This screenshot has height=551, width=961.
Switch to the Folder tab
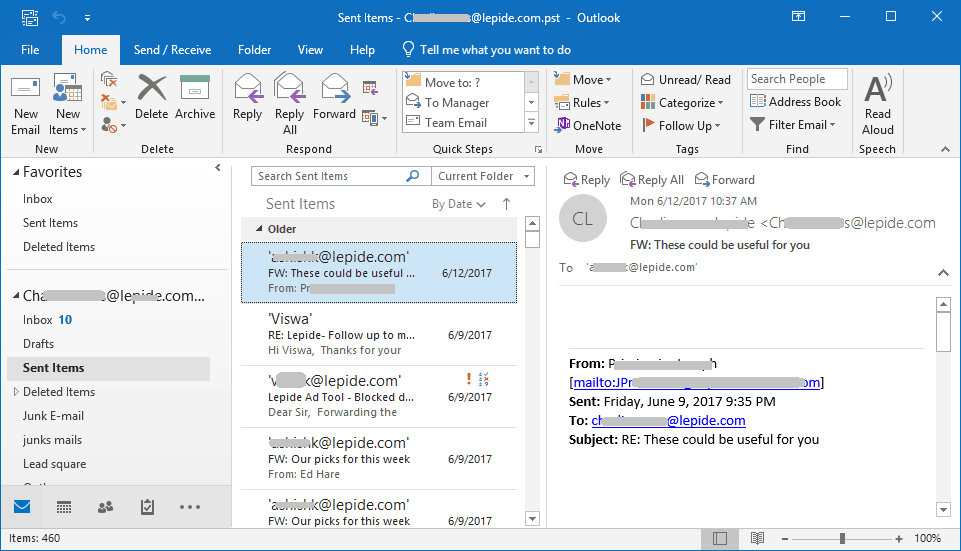coord(254,50)
